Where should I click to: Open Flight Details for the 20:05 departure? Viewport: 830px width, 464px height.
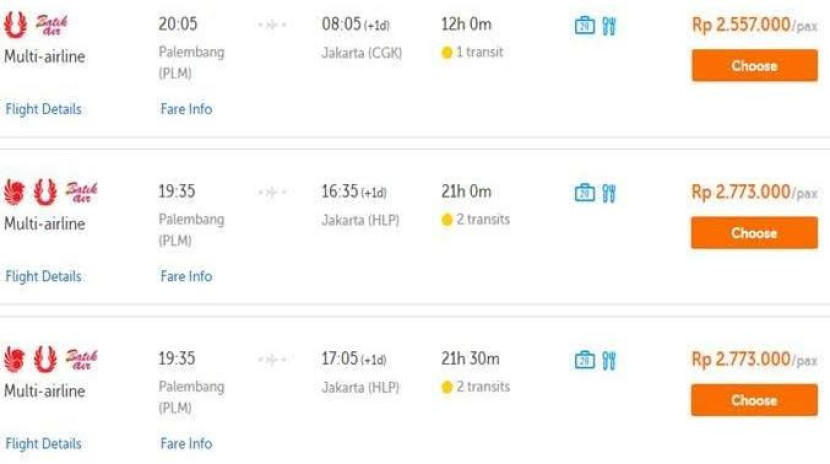(x=44, y=109)
